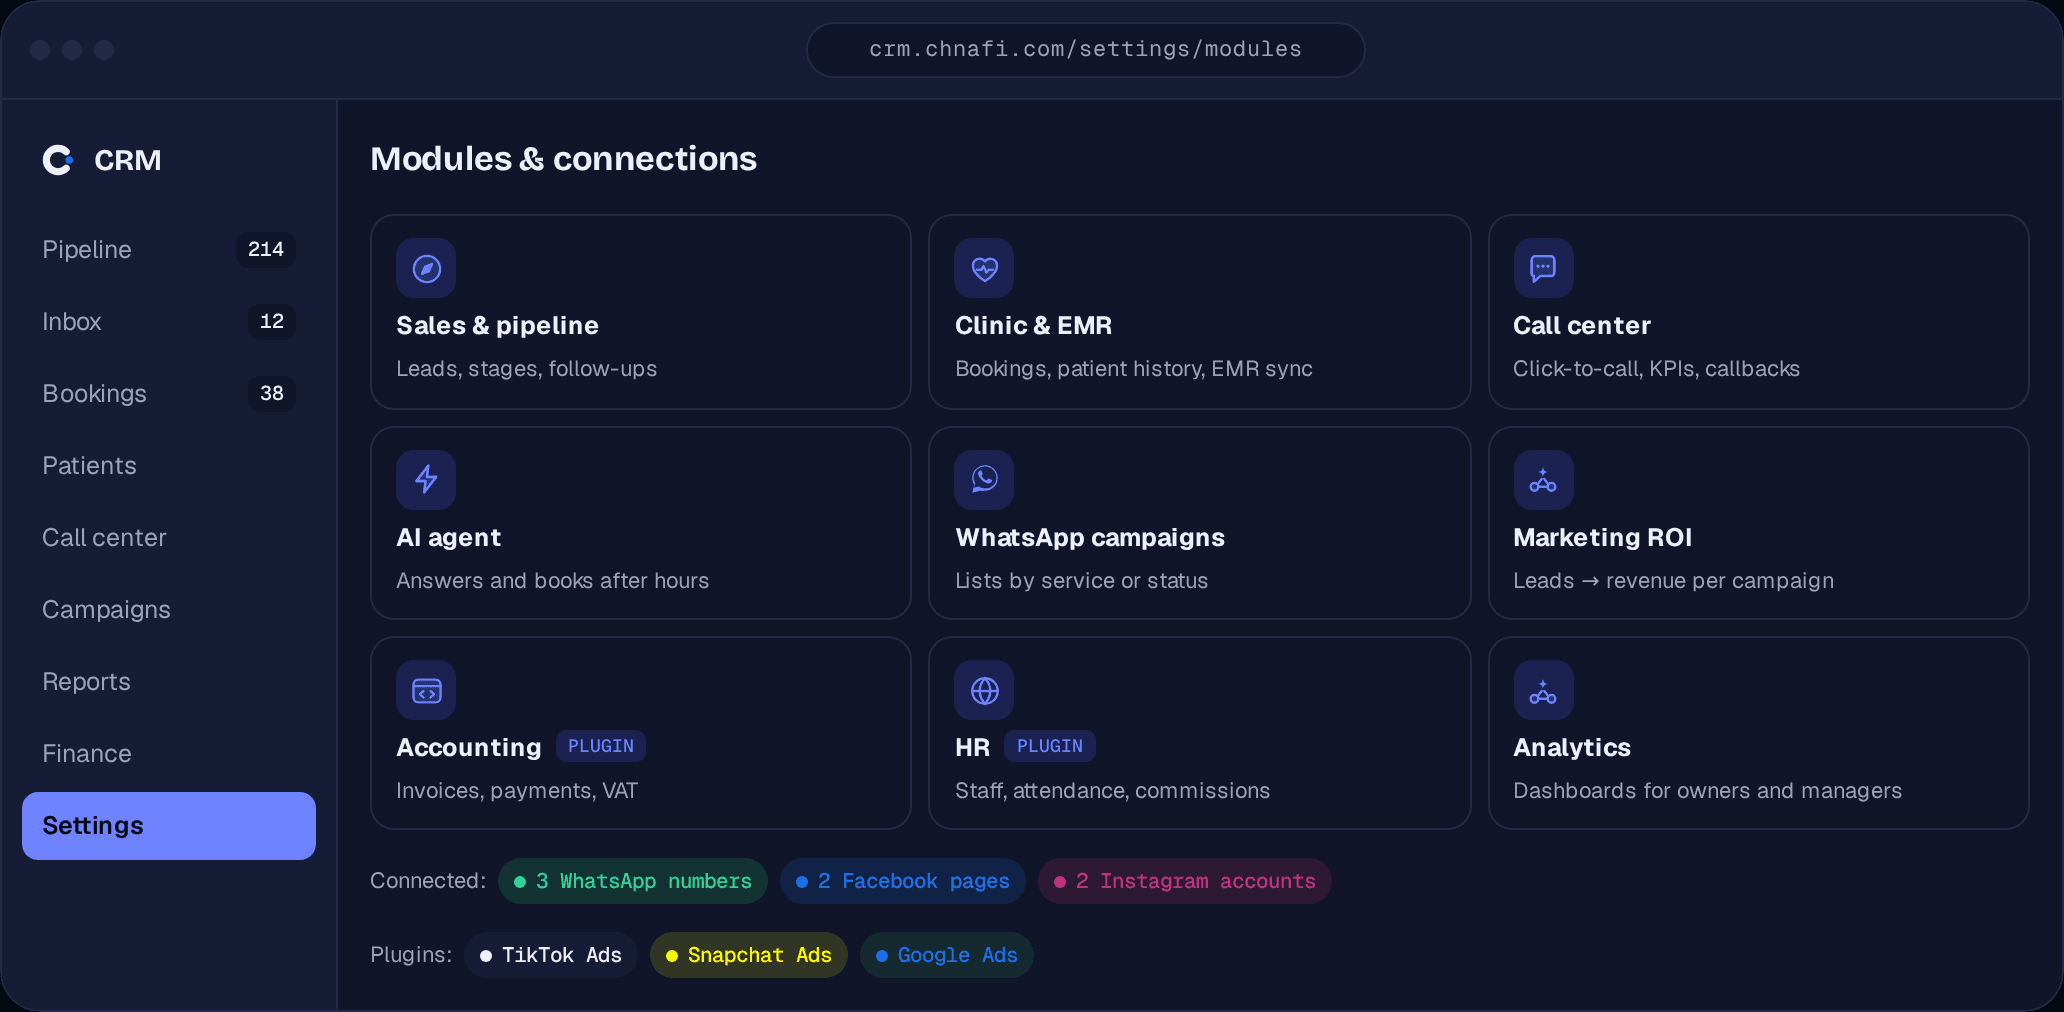The image size is (2064, 1012).
Task: Click the Clinic & EMR title
Action: tap(1033, 325)
